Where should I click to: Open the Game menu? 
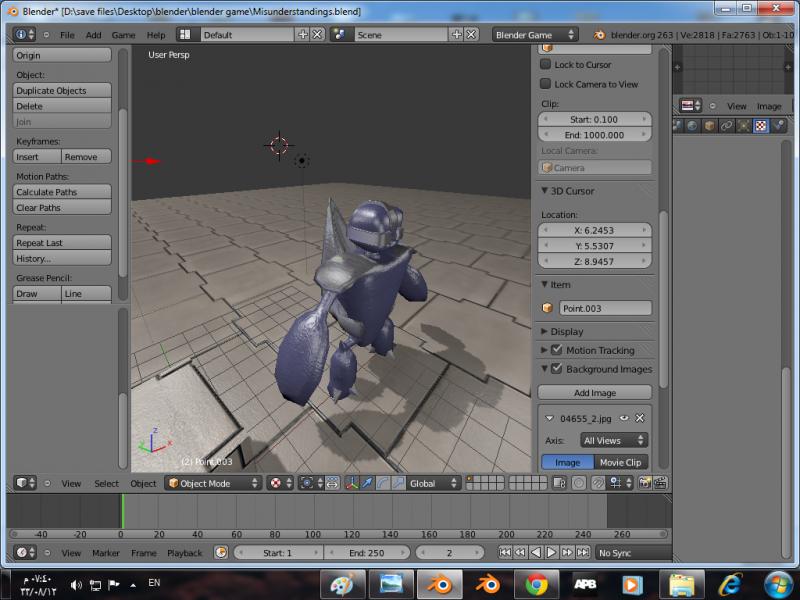click(x=123, y=35)
